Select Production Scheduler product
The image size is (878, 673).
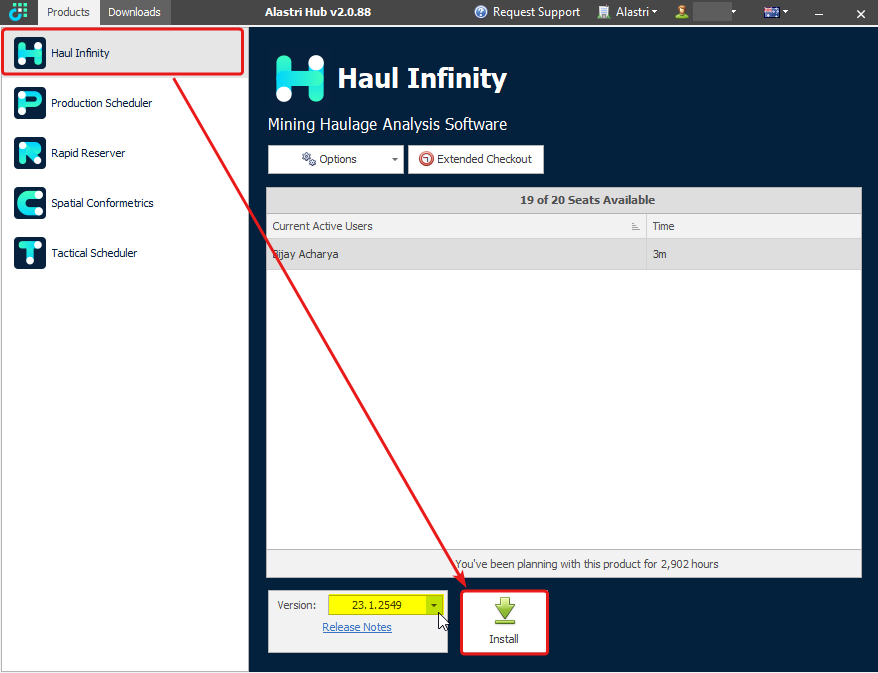point(123,103)
